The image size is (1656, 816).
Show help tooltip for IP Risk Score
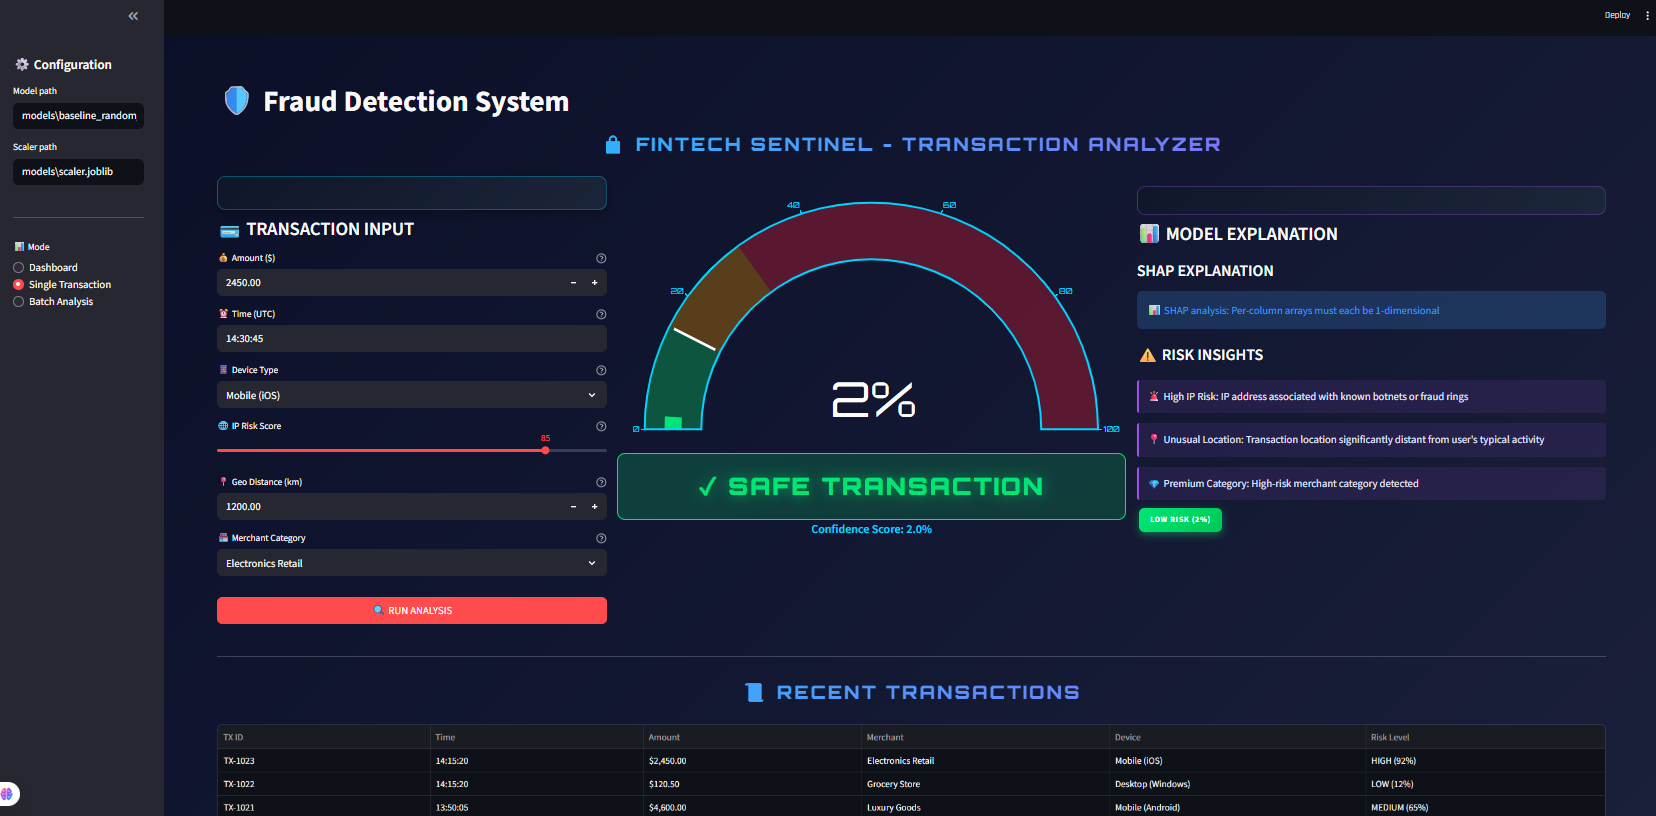point(601,426)
